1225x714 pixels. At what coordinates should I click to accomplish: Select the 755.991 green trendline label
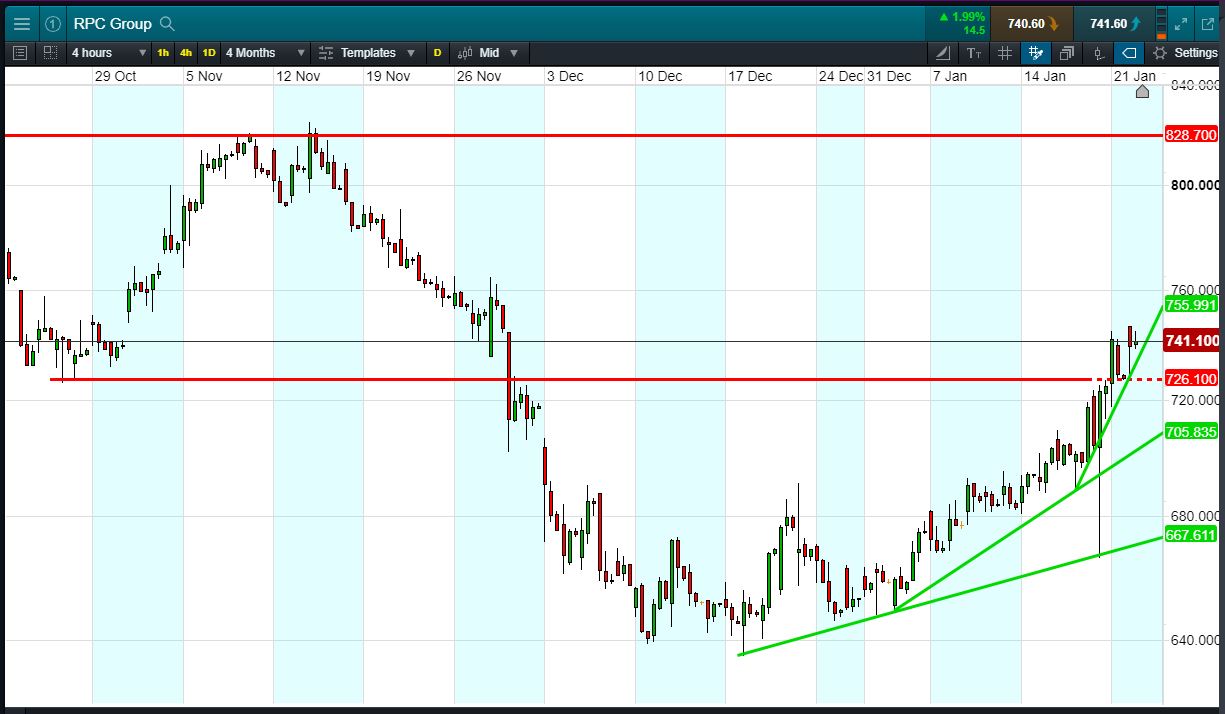[1192, 306]
